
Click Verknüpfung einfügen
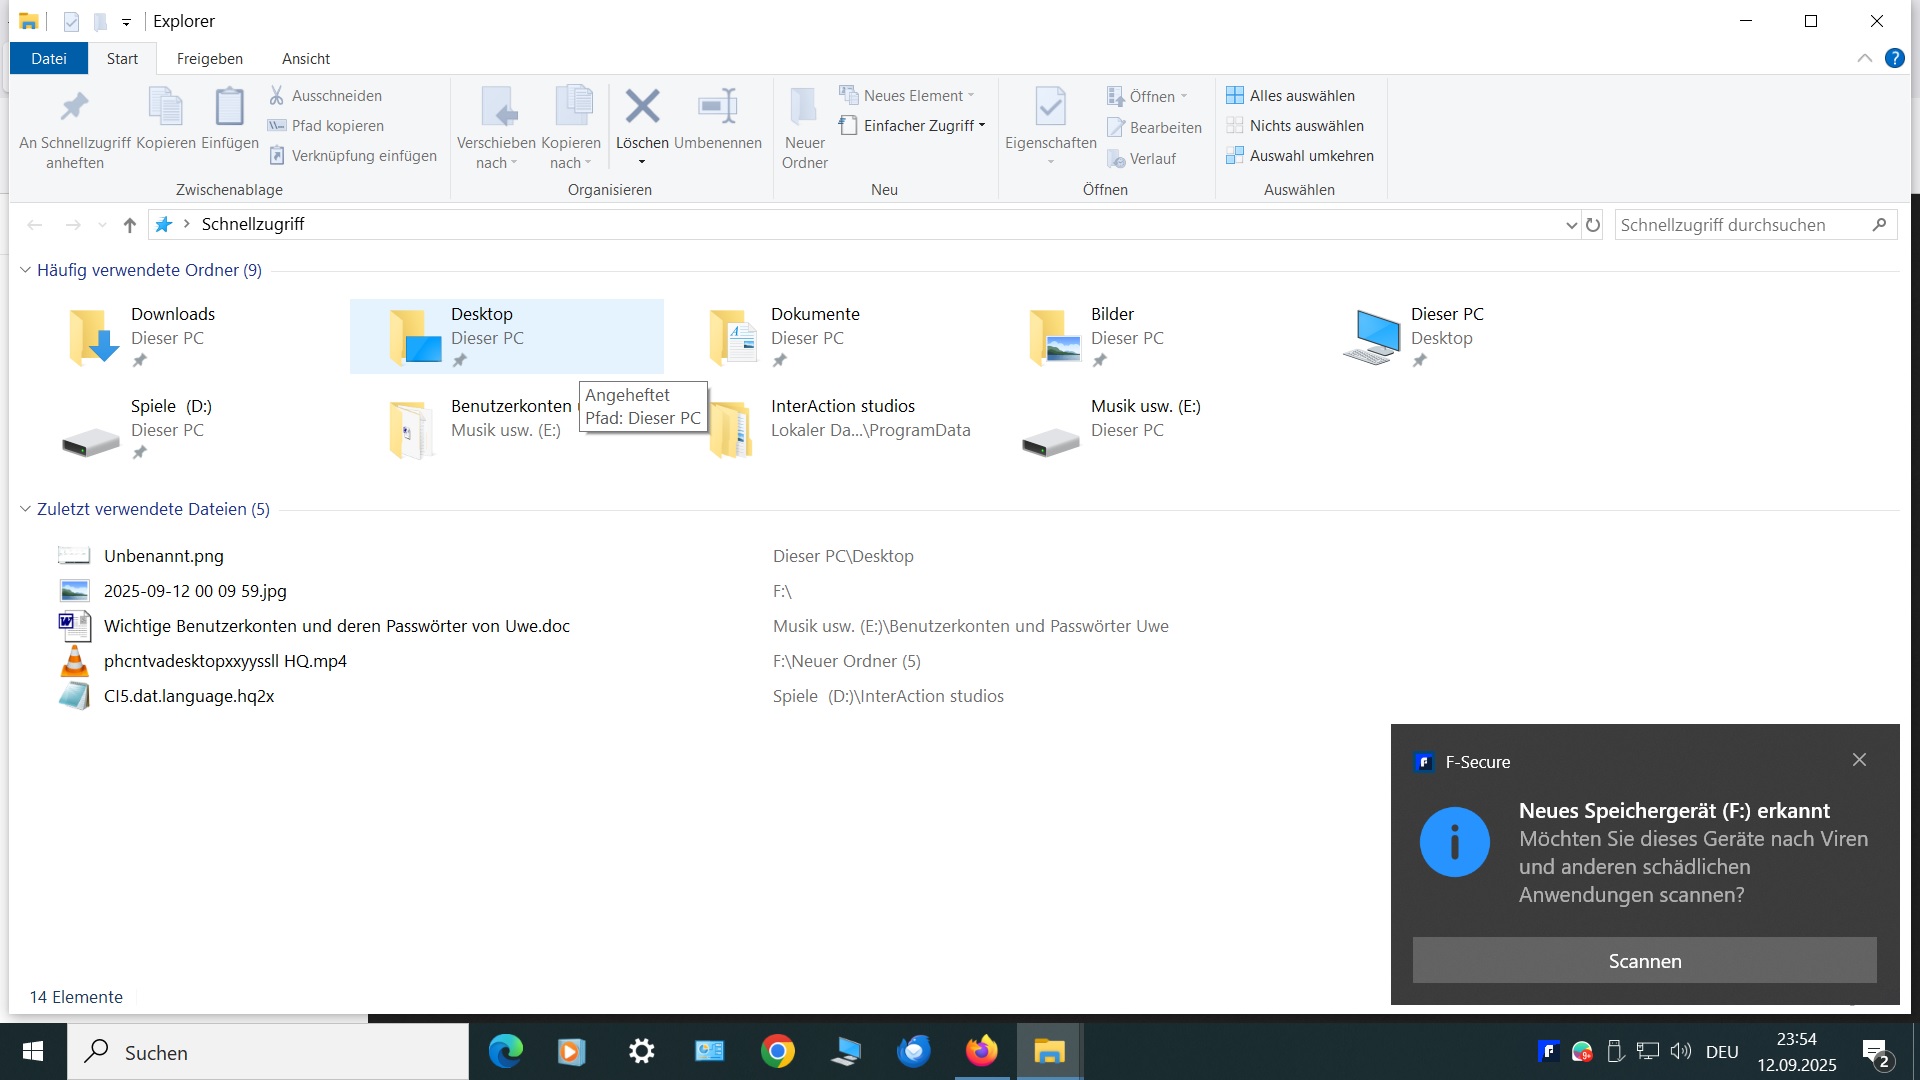(x=353, y=156)
